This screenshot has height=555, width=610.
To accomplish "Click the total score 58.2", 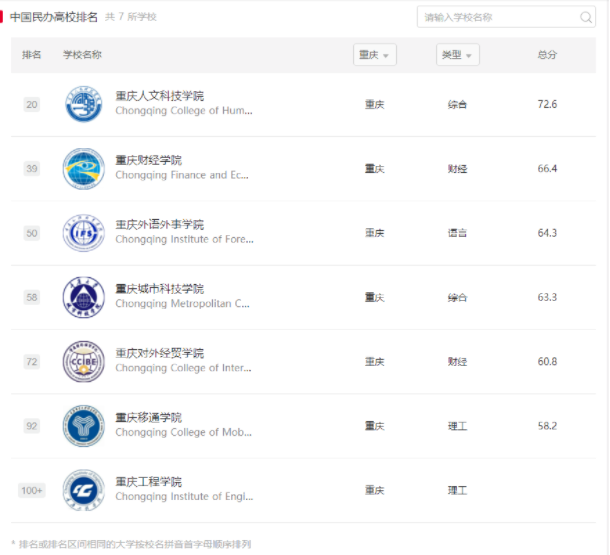I will pyautogui.click(x=547, y=426).
